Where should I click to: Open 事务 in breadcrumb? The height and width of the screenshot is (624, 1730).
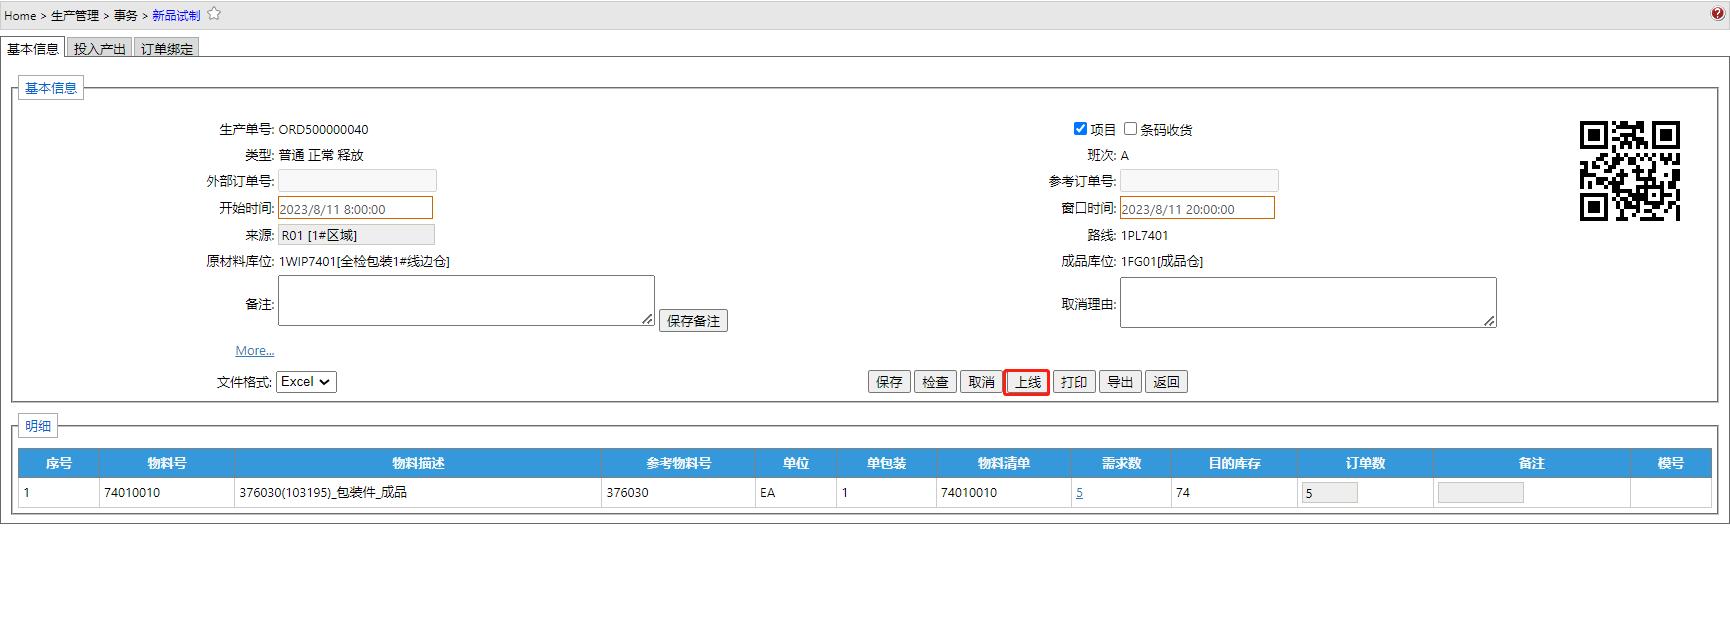126,15
